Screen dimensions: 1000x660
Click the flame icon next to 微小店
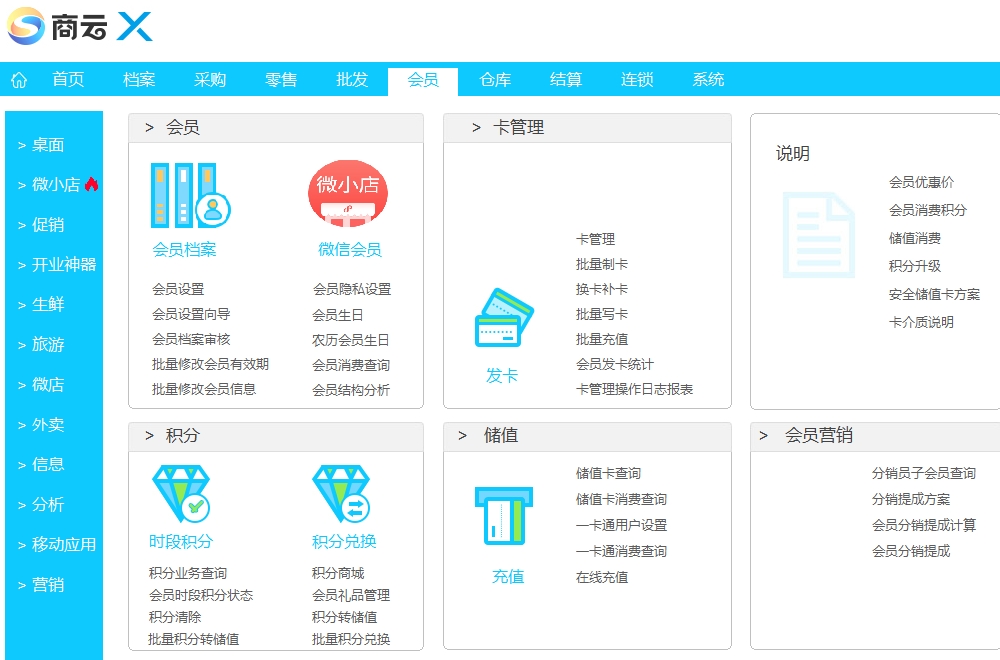tap(92, 184)
